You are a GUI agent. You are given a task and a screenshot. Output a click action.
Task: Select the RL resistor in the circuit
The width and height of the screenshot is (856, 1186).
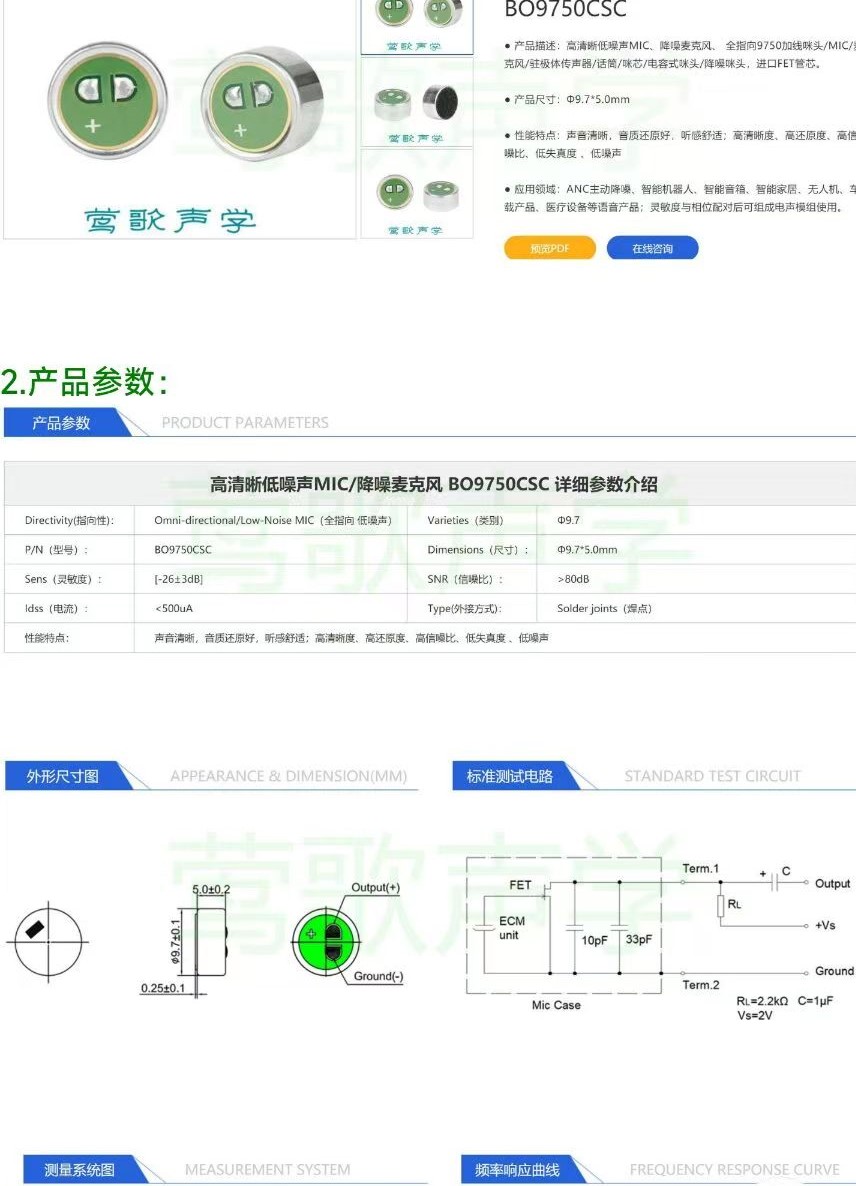coord(720,904)
